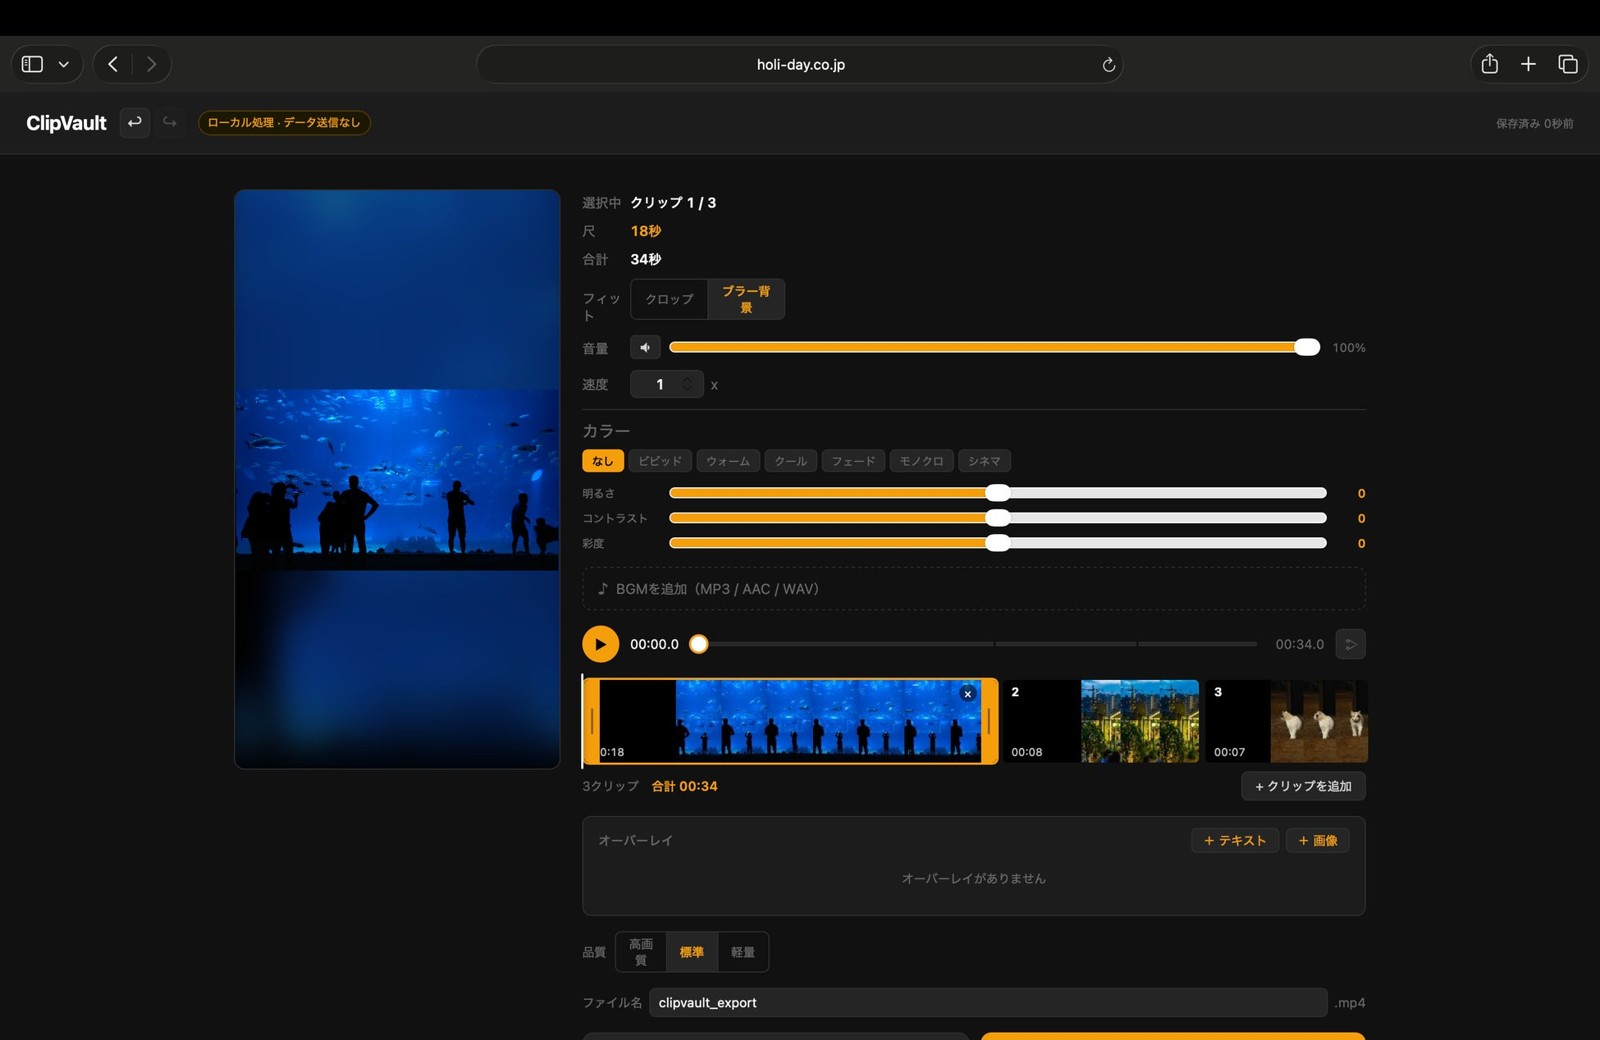Click the file name field clipvault_export

[x=988, y=1002]
